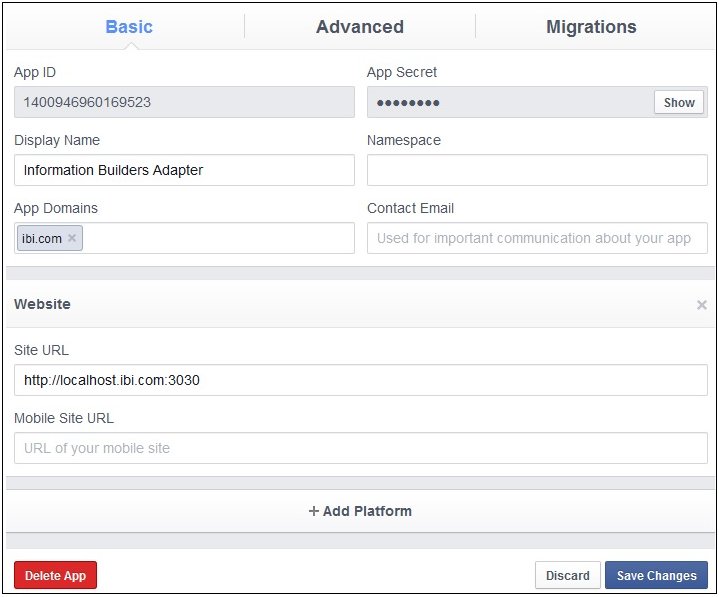Open the Migrations tab
Screen dimensions: 719x597
(x=591, y=27)
